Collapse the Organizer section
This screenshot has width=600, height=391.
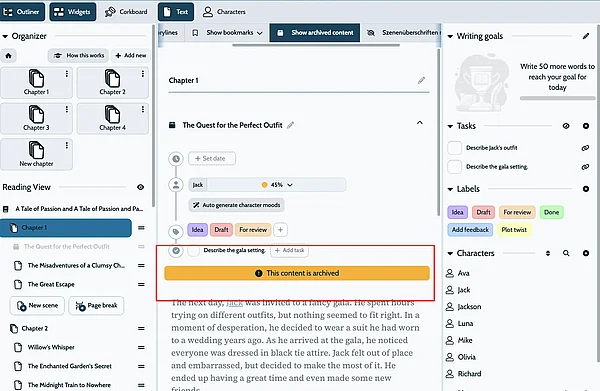pyautogui.click(x=5, y=36)
